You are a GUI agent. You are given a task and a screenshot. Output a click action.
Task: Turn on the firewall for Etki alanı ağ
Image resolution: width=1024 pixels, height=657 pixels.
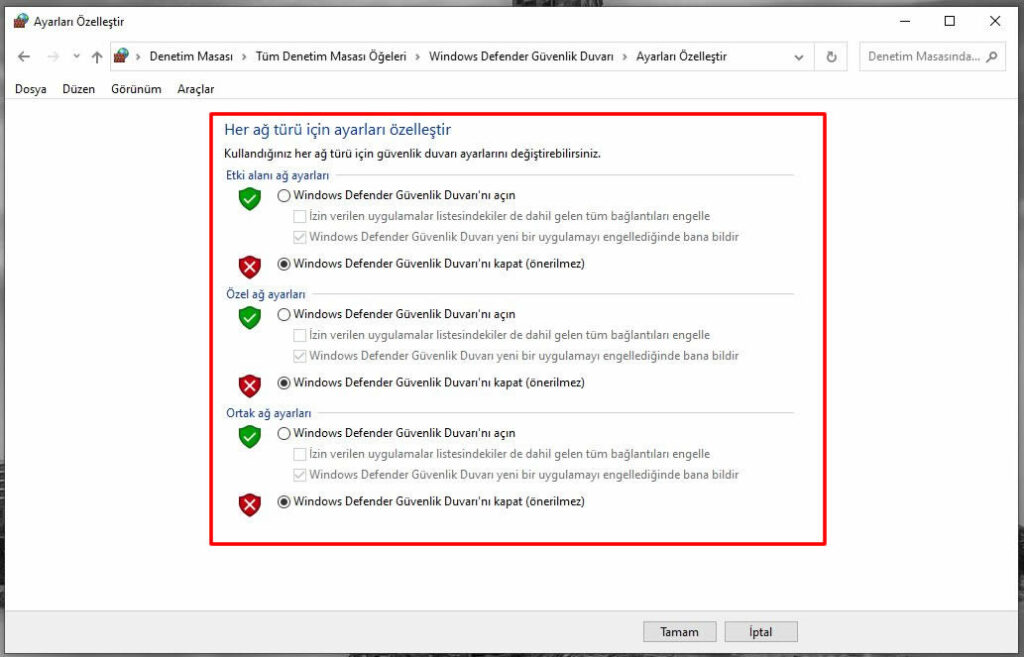click(284, 195)
